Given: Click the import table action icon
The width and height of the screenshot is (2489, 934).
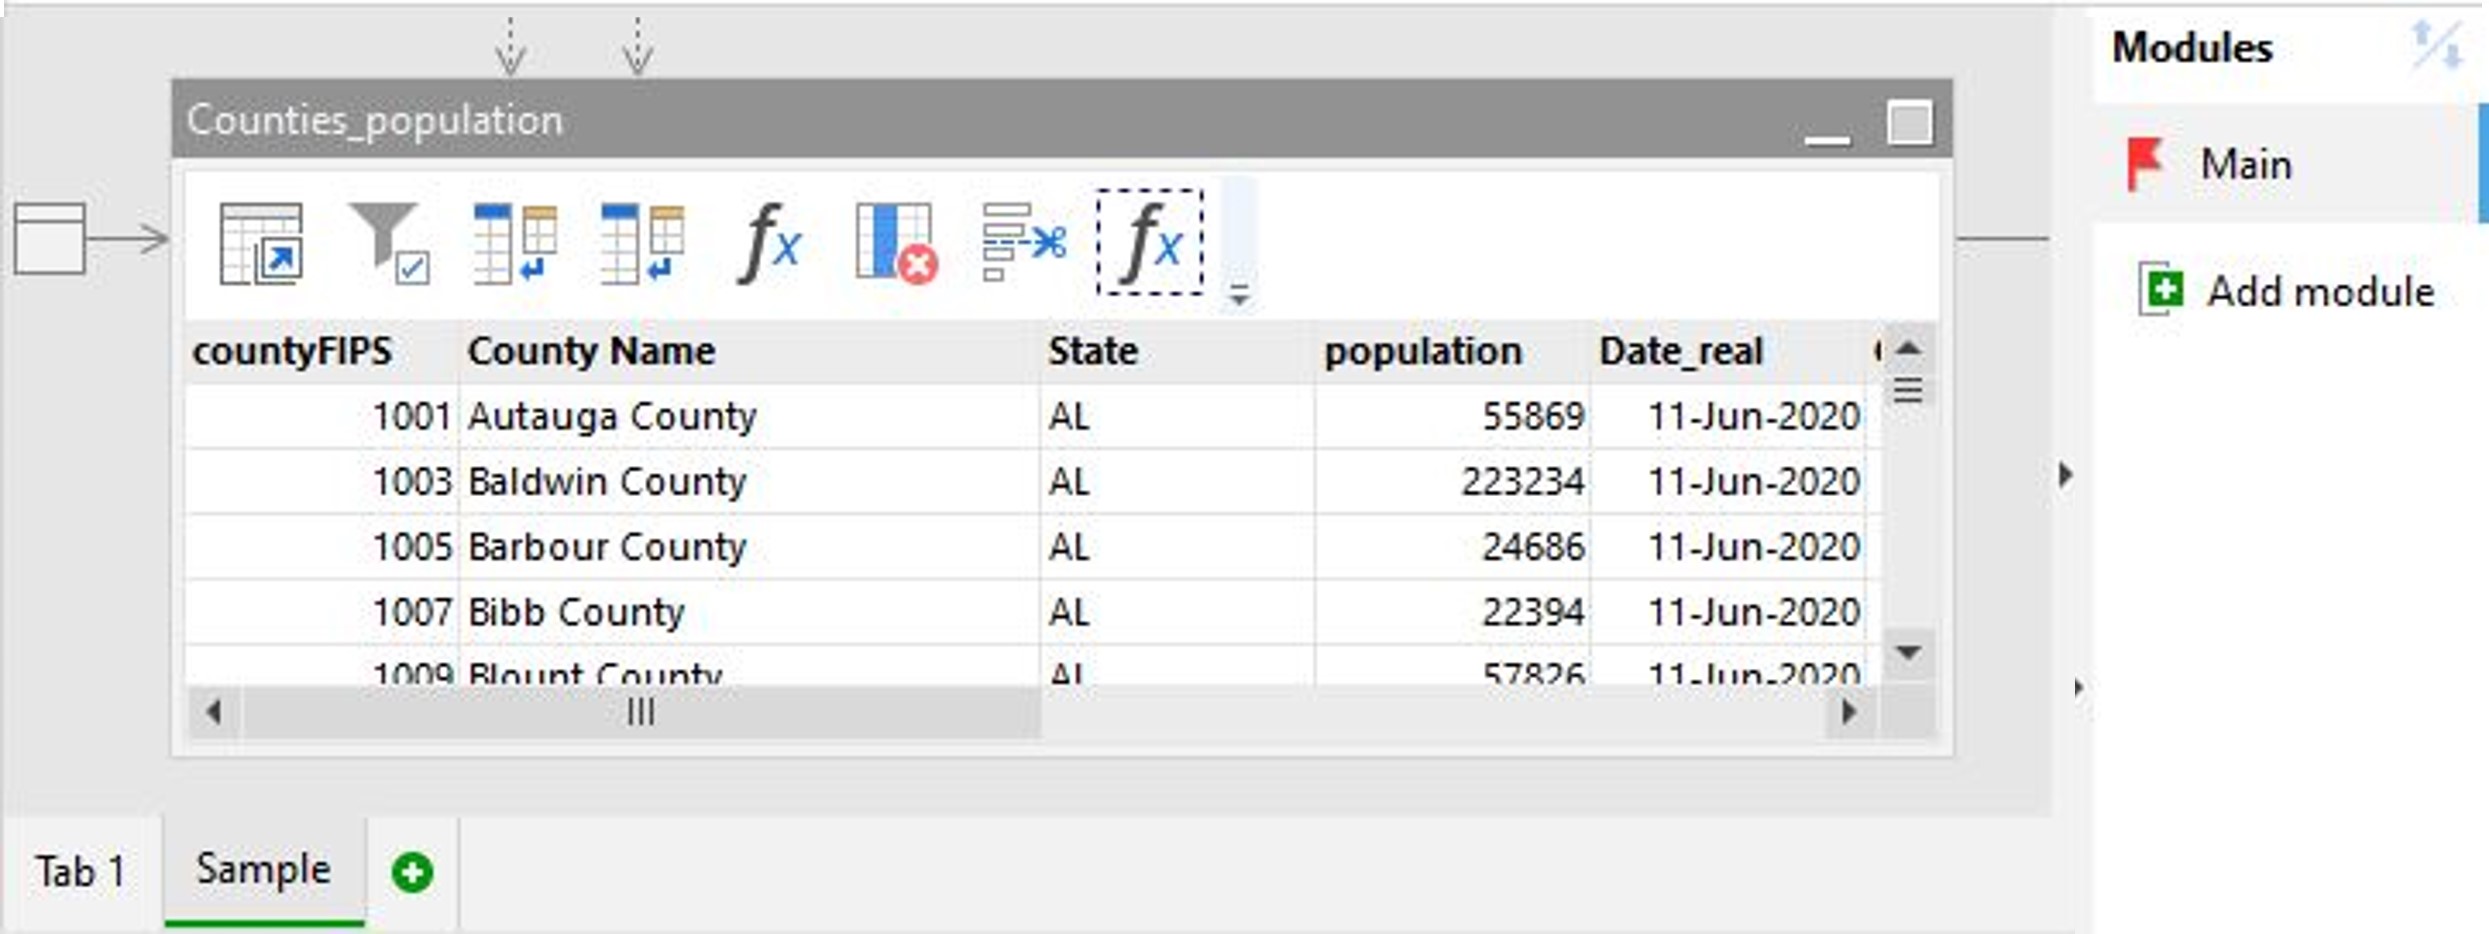Looking at the screenshot, I should [x=261, y=244].
